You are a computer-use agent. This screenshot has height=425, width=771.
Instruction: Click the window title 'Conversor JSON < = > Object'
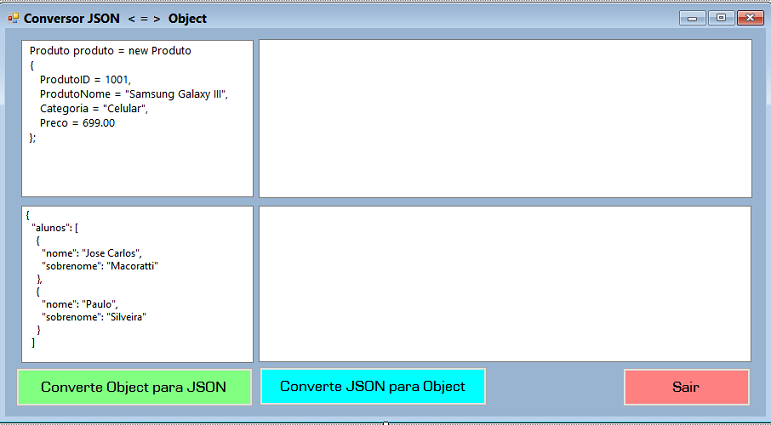coord(115,19)
